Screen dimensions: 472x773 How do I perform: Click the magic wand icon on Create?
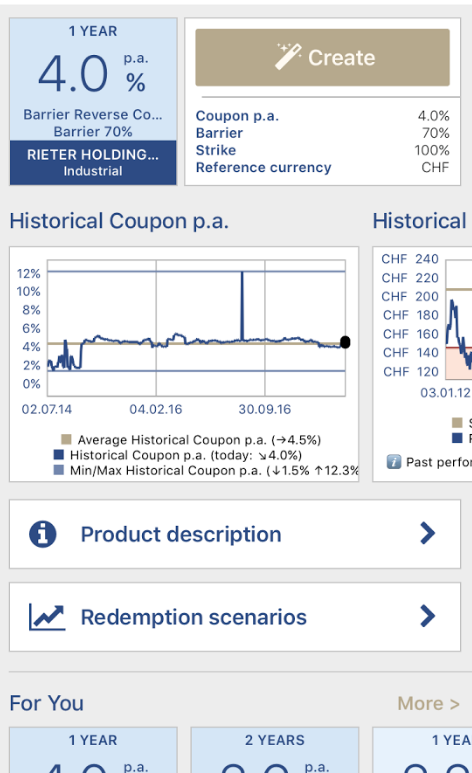(x=289, y=56)
